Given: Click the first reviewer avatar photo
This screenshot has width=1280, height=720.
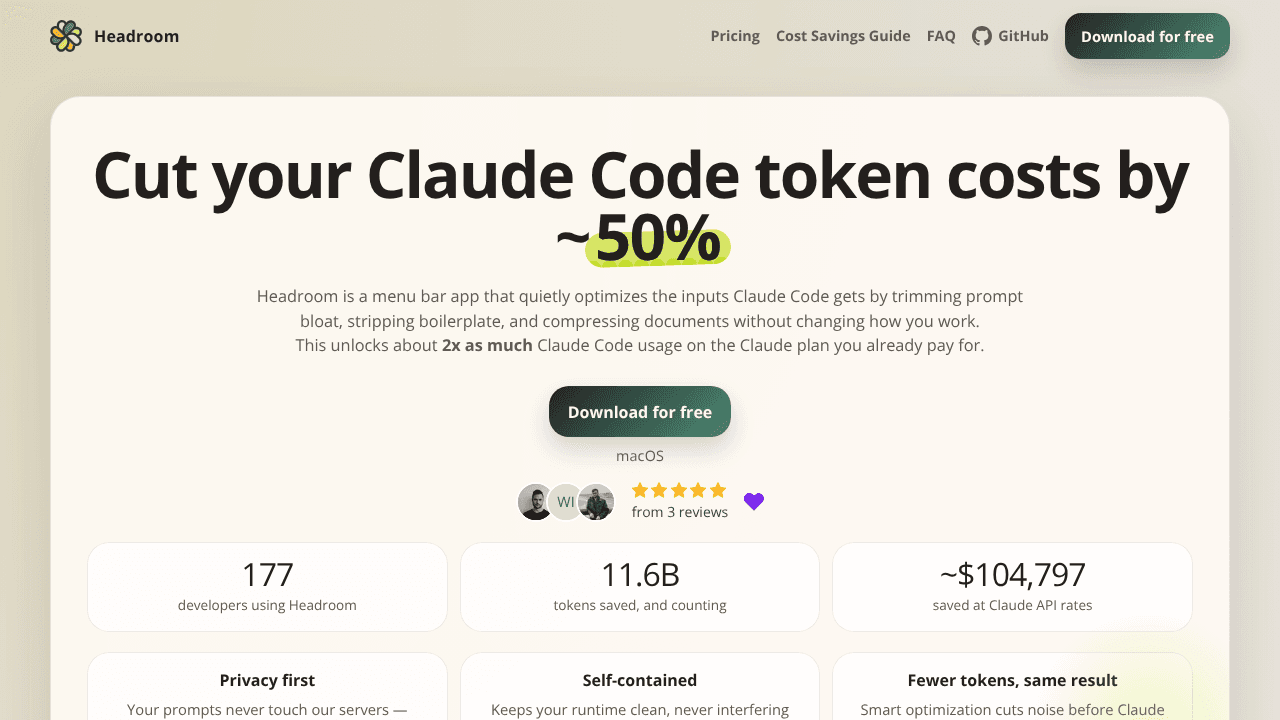Looking at the screenshot, I should click(x=536, y=502).
